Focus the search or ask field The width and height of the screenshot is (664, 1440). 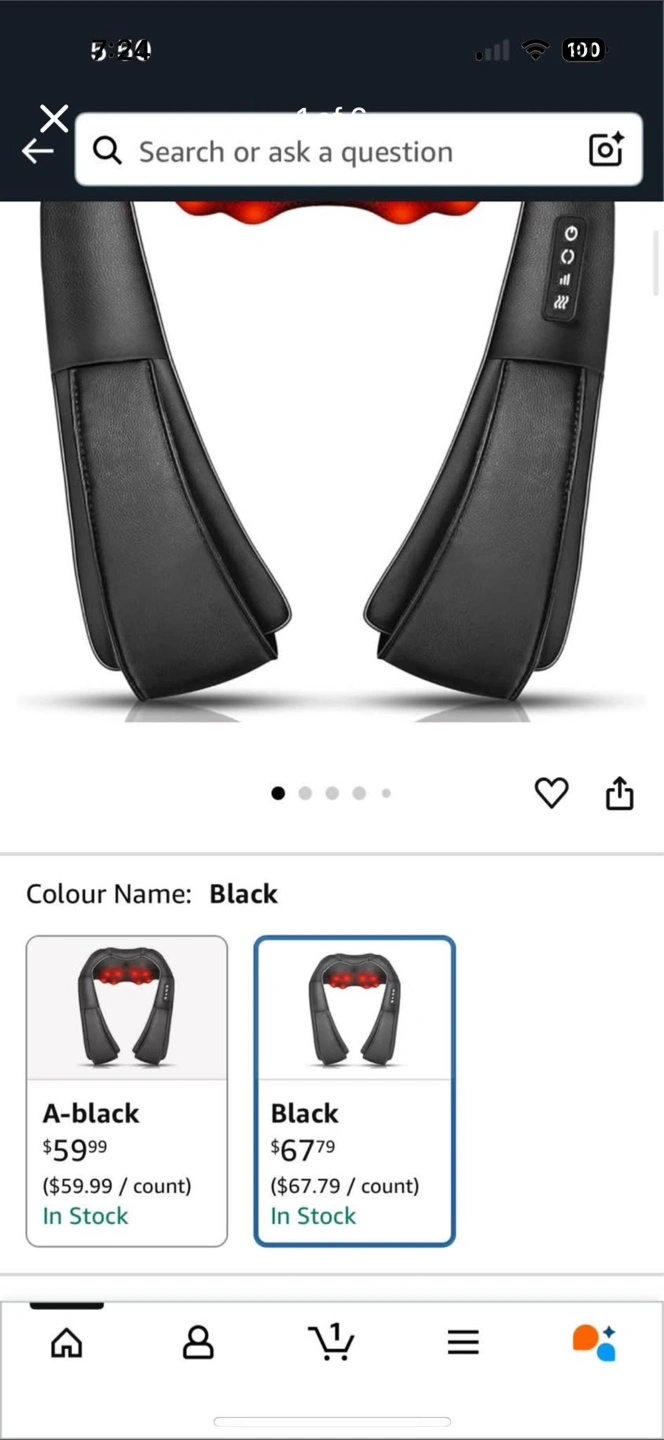359,150
